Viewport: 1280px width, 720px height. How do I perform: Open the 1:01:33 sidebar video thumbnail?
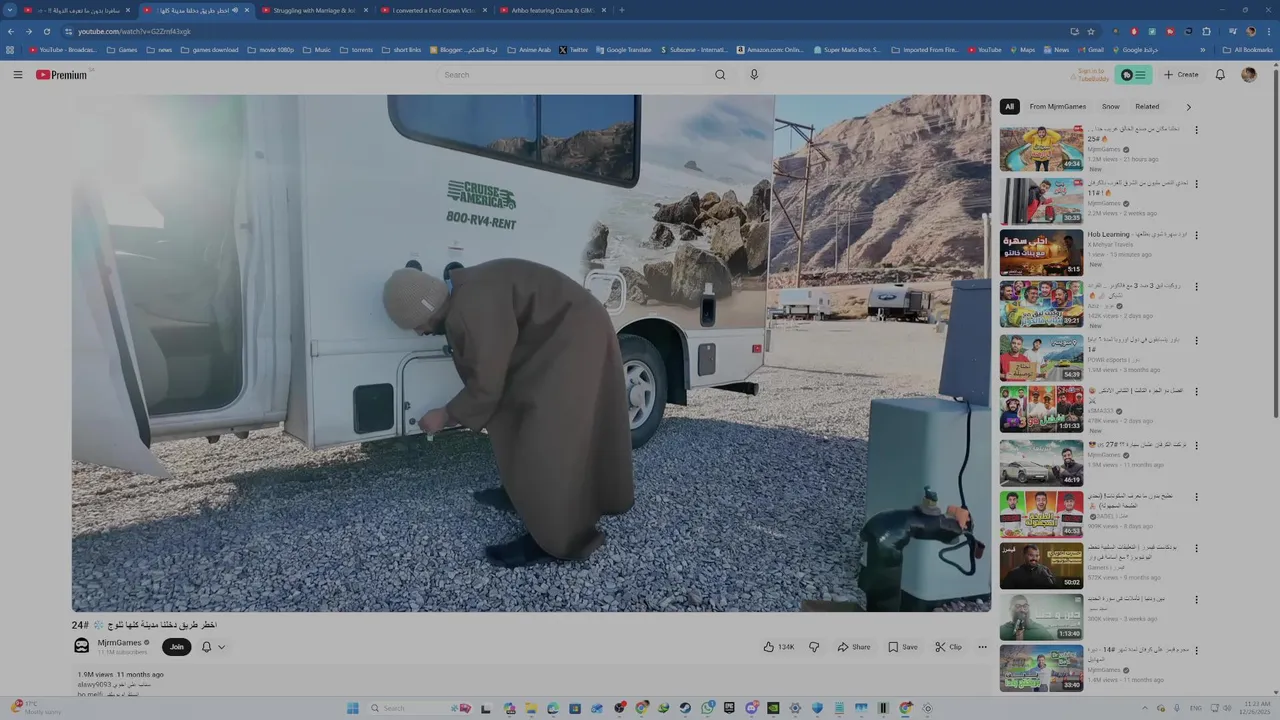point(1041,408)
